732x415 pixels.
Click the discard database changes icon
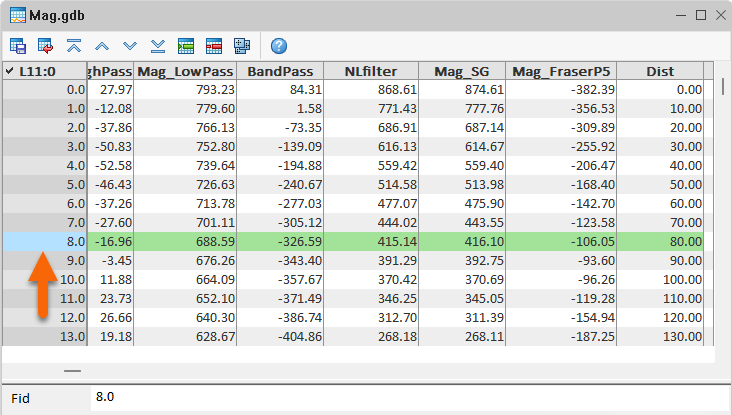pos(46,46)
